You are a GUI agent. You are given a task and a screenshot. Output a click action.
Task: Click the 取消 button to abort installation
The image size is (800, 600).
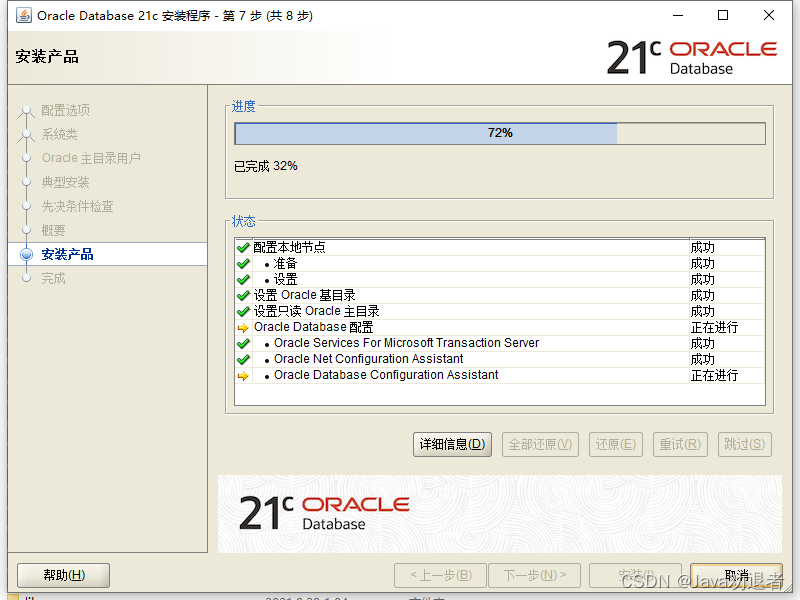pos(737,575)
